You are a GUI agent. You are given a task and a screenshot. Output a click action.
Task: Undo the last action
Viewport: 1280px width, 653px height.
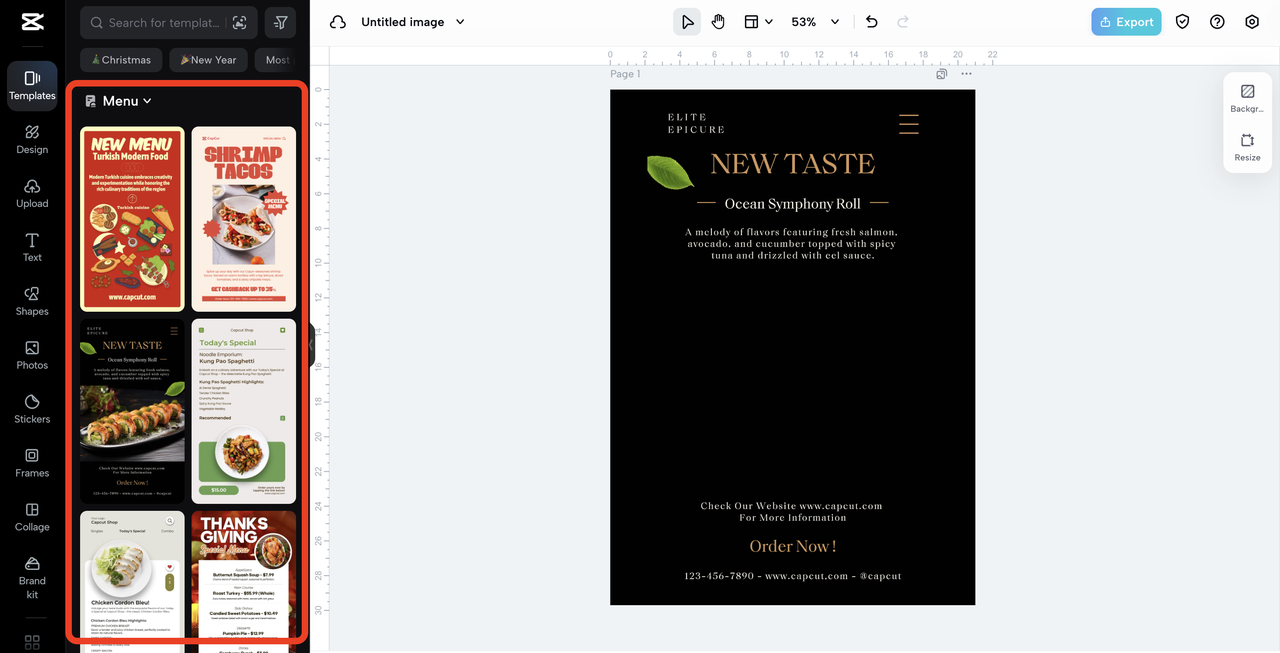tap(871, 22)
